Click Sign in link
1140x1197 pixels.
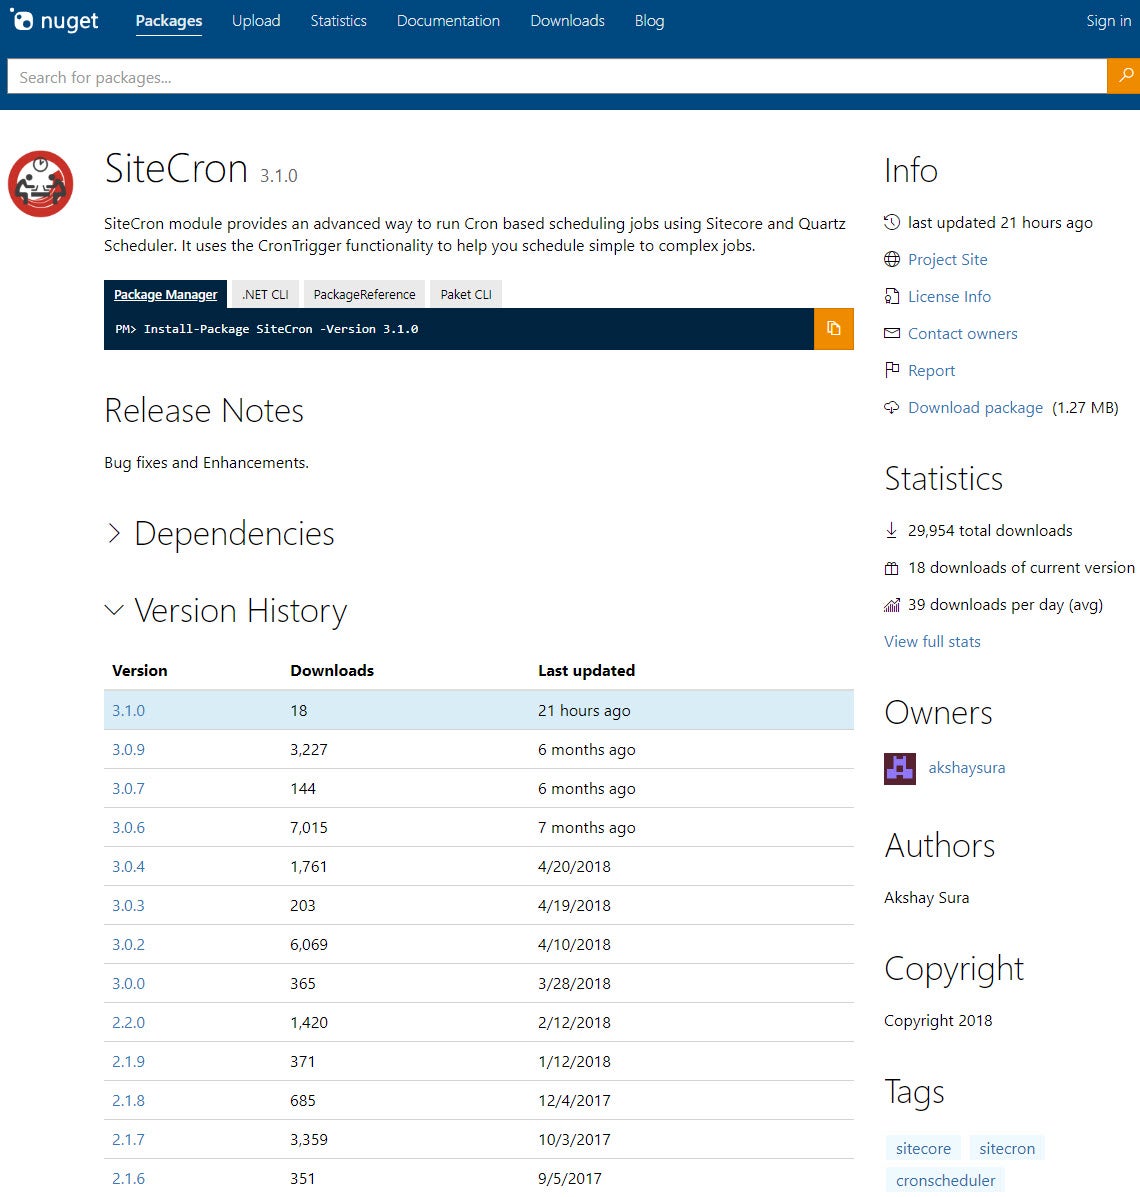pyautogui.click(x=1108, y=21)
